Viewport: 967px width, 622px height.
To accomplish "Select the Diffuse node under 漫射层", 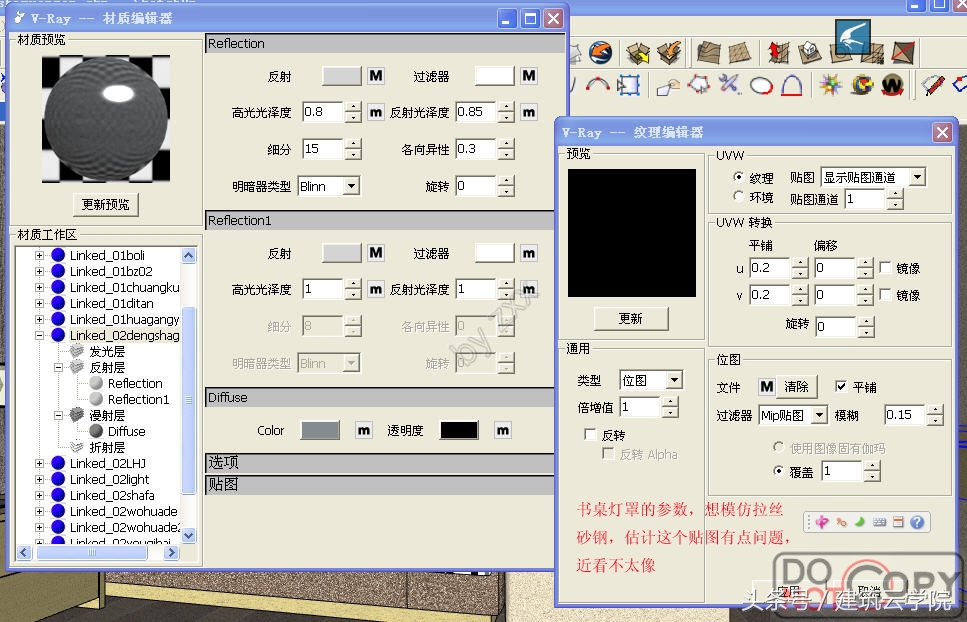I will pyautogui.click(x=126, y=431).
